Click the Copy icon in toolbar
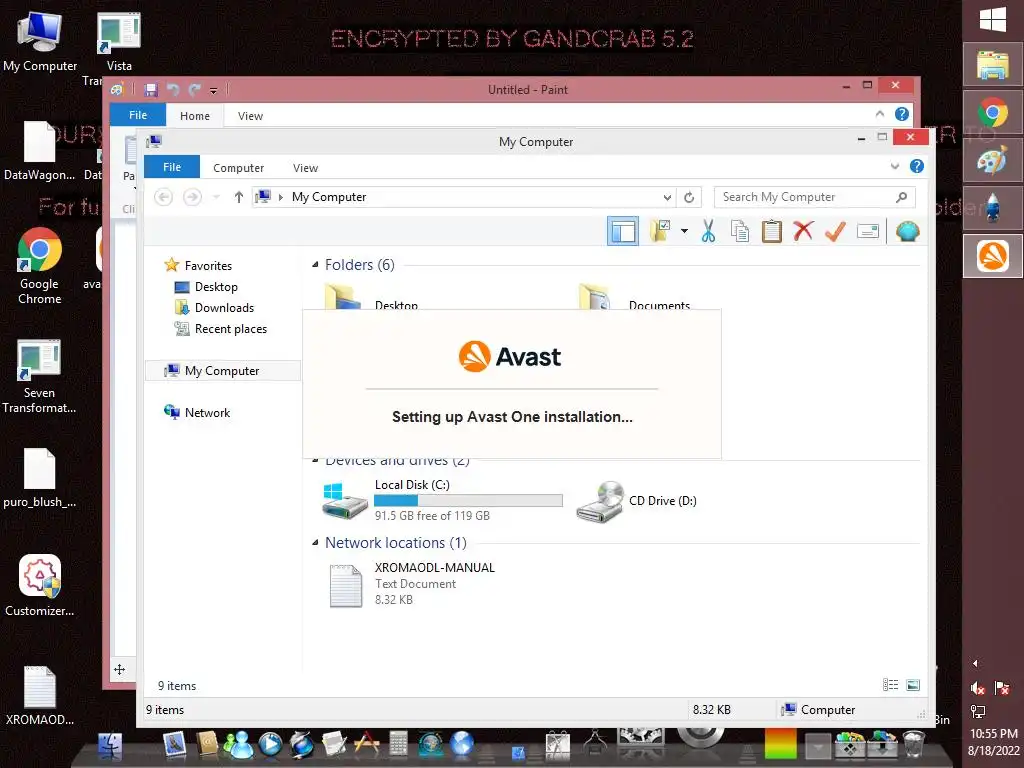This screenshot has height=768, width=1024. coord(740,231)
